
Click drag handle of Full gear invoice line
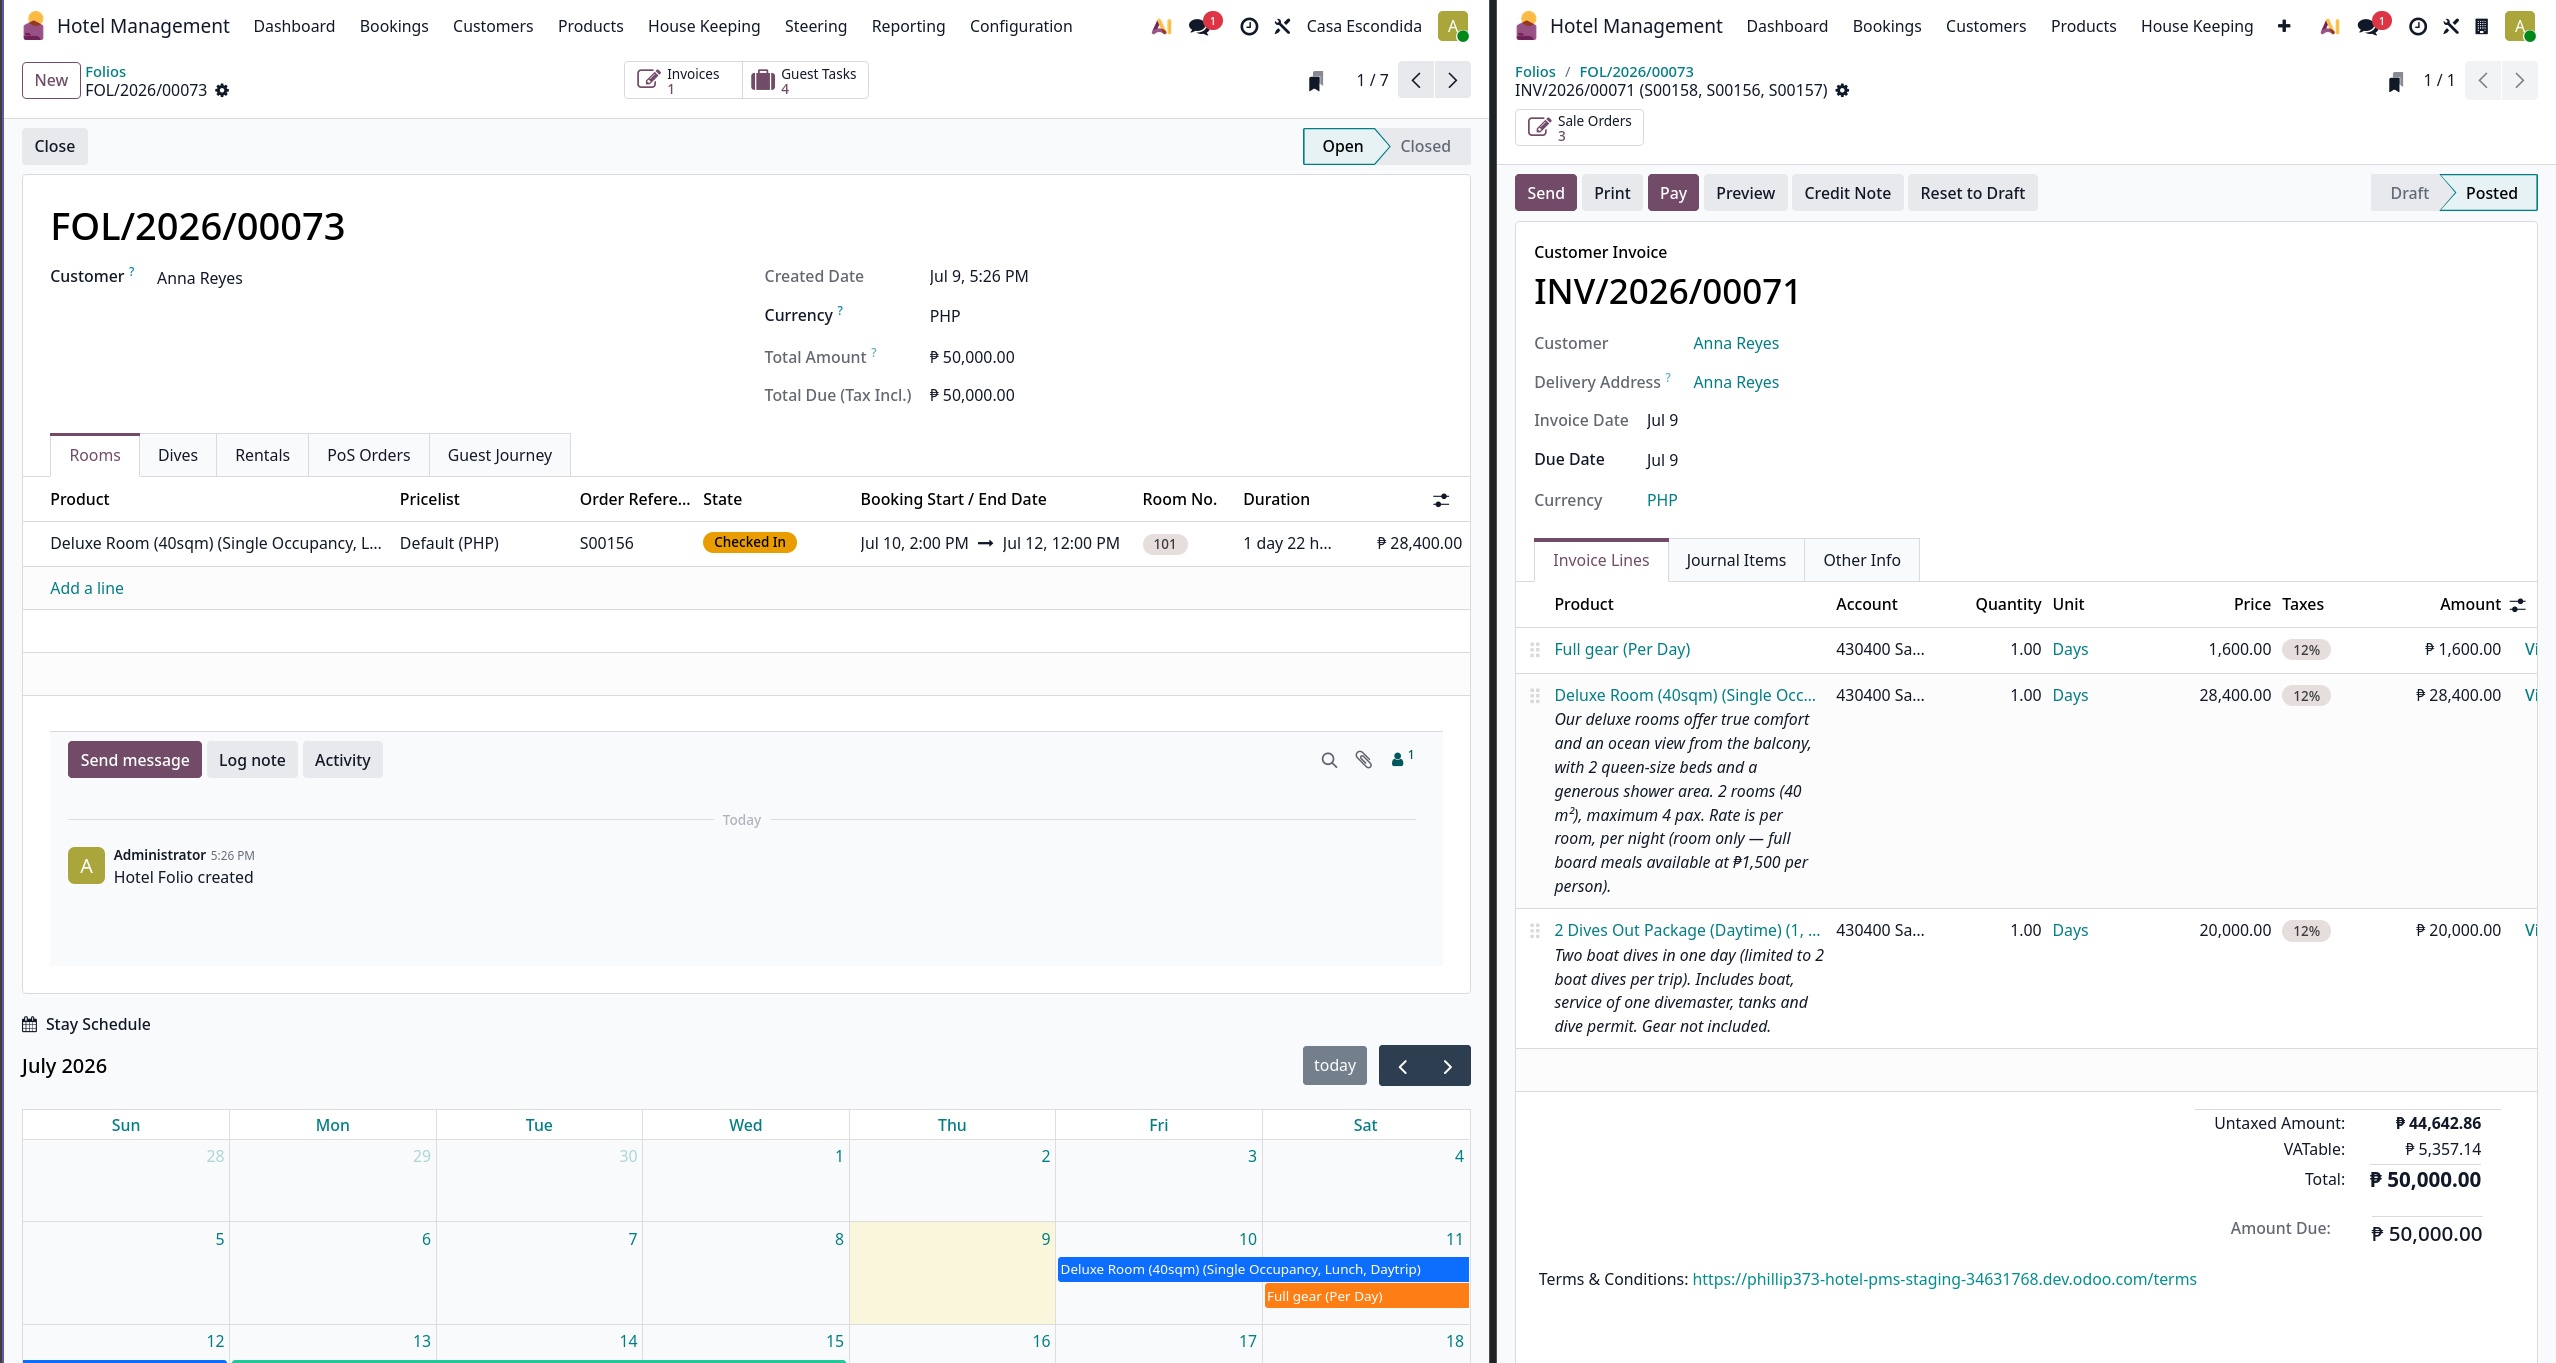coord(1535,650)
